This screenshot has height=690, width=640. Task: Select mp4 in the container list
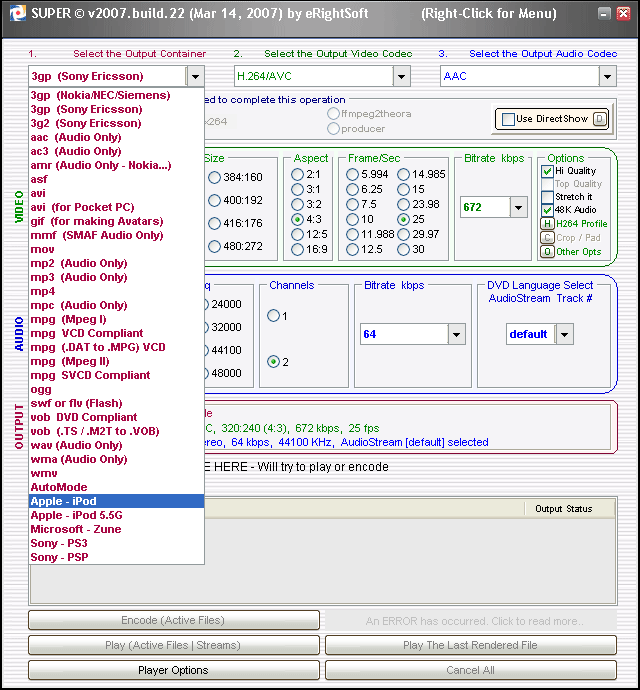(x=117, y=291)
